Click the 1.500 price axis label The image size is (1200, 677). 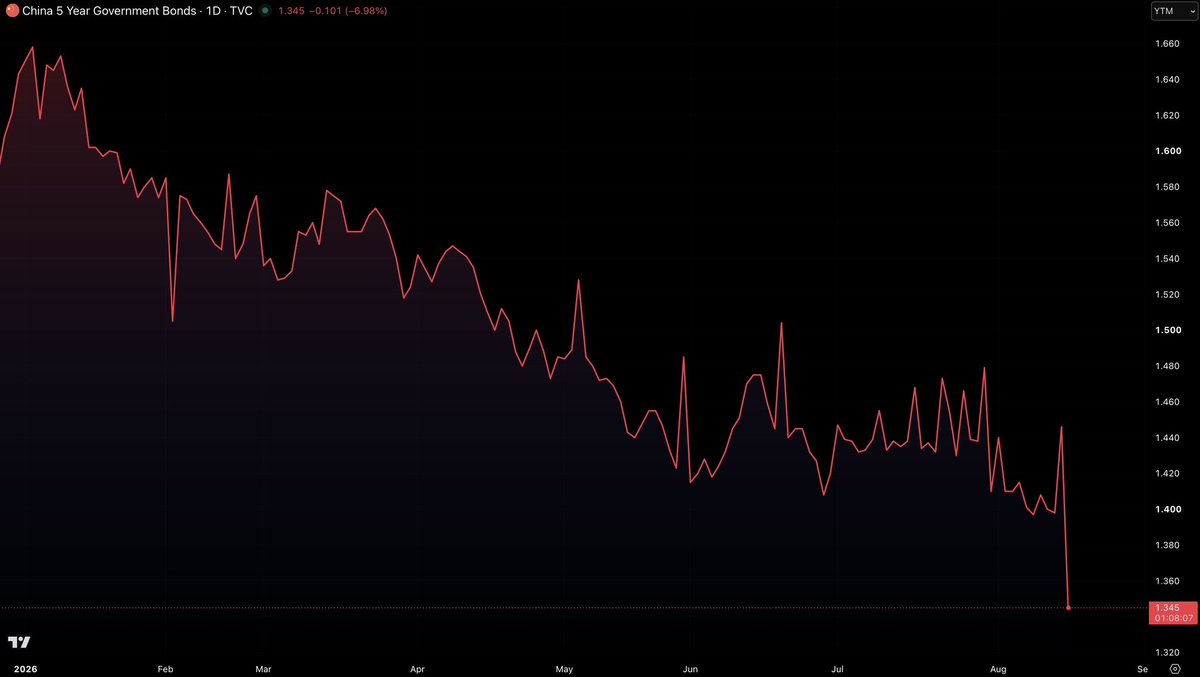tap(1168, 330)
